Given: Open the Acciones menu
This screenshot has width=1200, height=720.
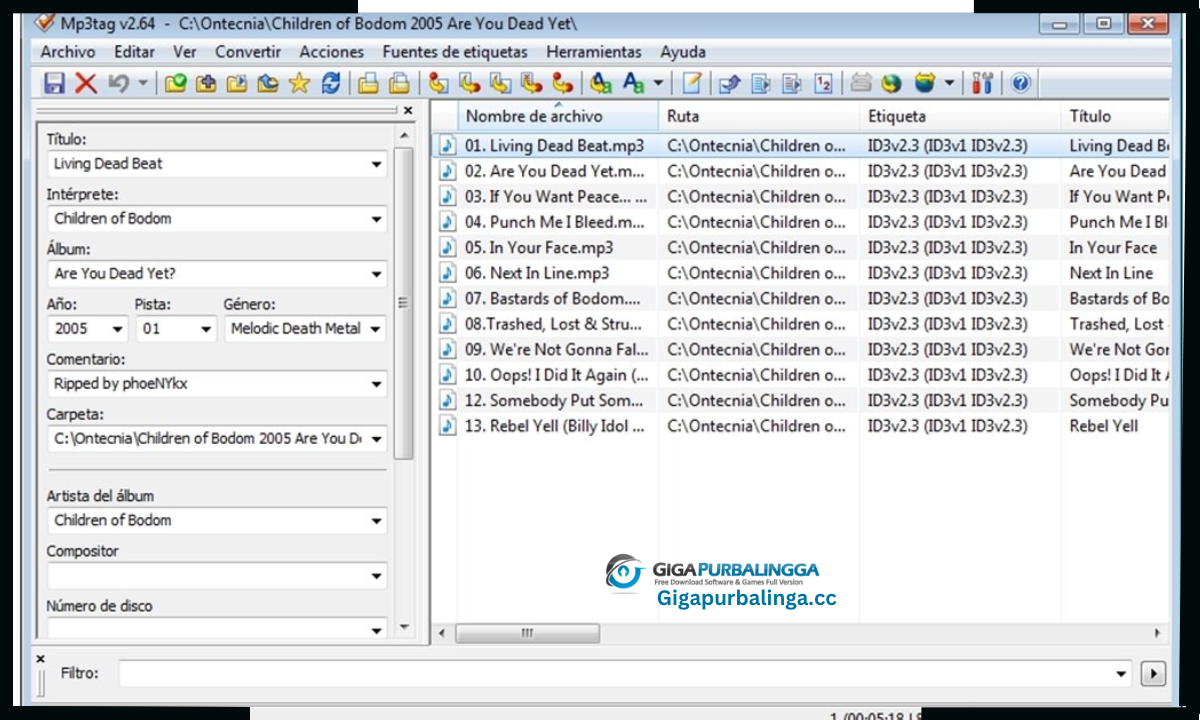Looking at the screenshot, I should (x=332, y=52).
